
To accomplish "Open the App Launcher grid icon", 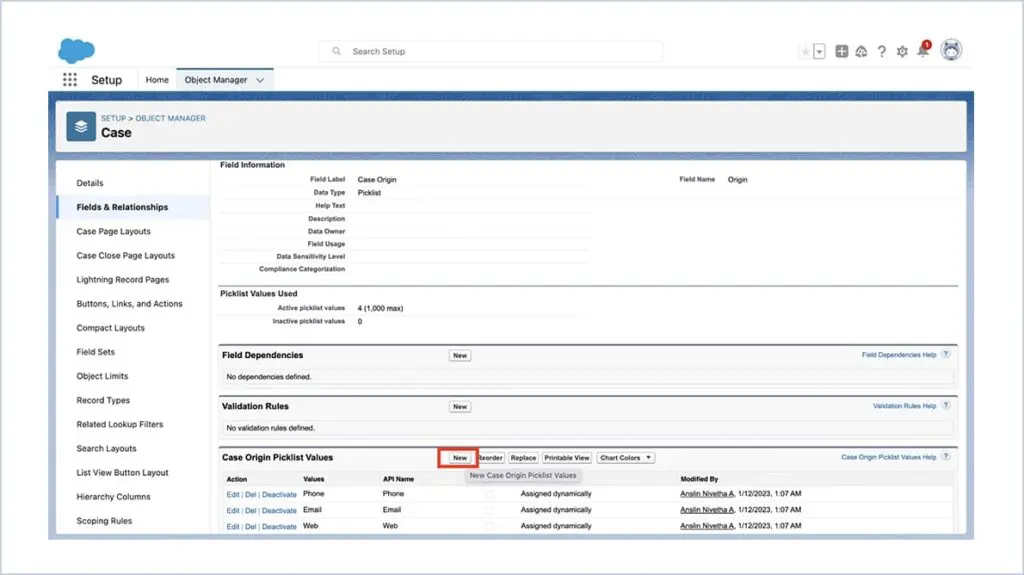I will [70, 80].
